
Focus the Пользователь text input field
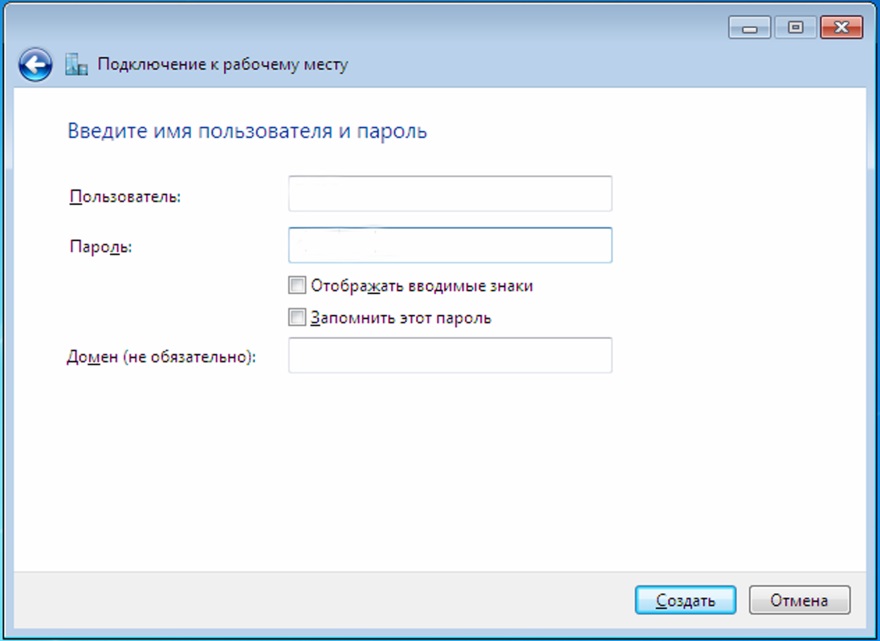click(450, 194)
